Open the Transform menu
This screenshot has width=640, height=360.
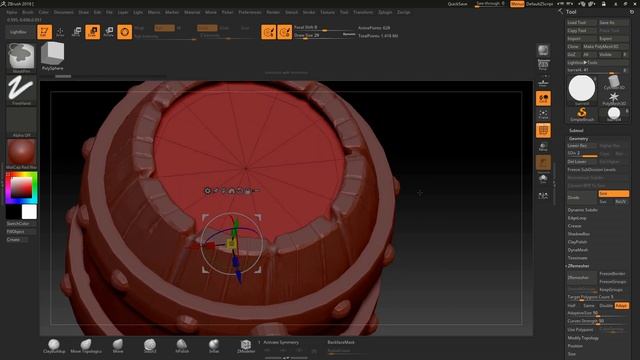(363, 12)
